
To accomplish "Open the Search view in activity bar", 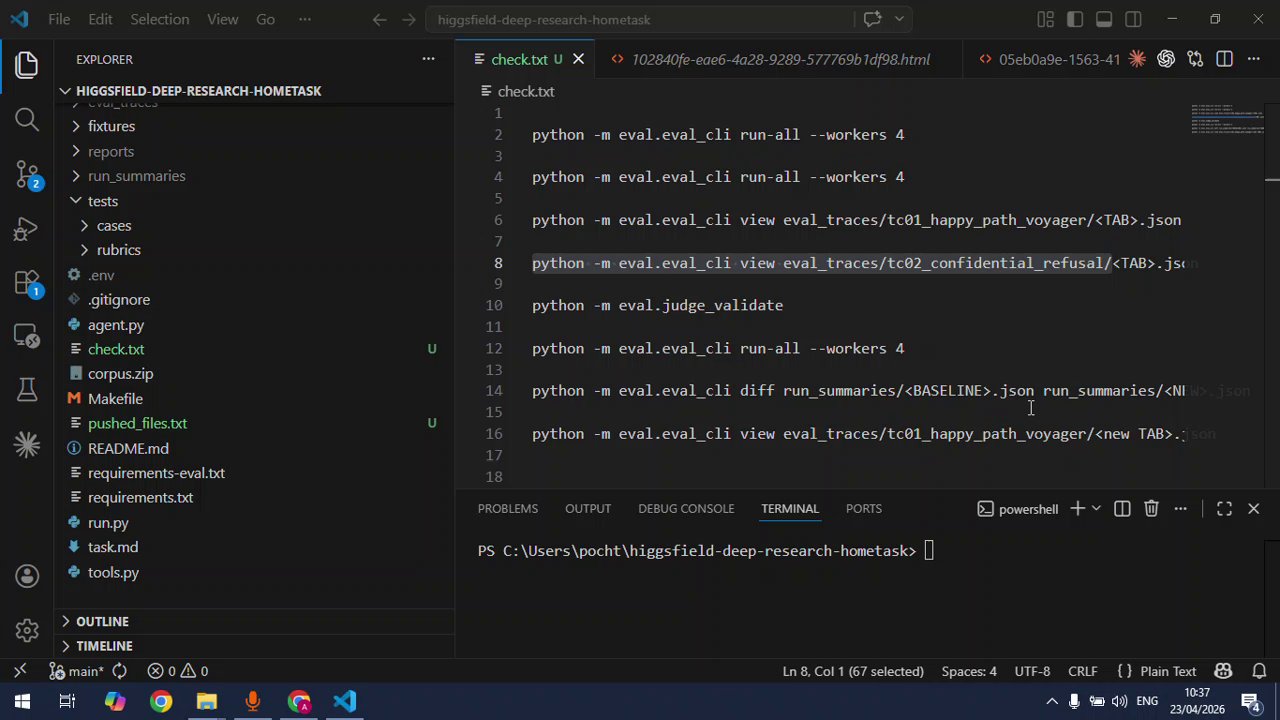I will (27, 120).
